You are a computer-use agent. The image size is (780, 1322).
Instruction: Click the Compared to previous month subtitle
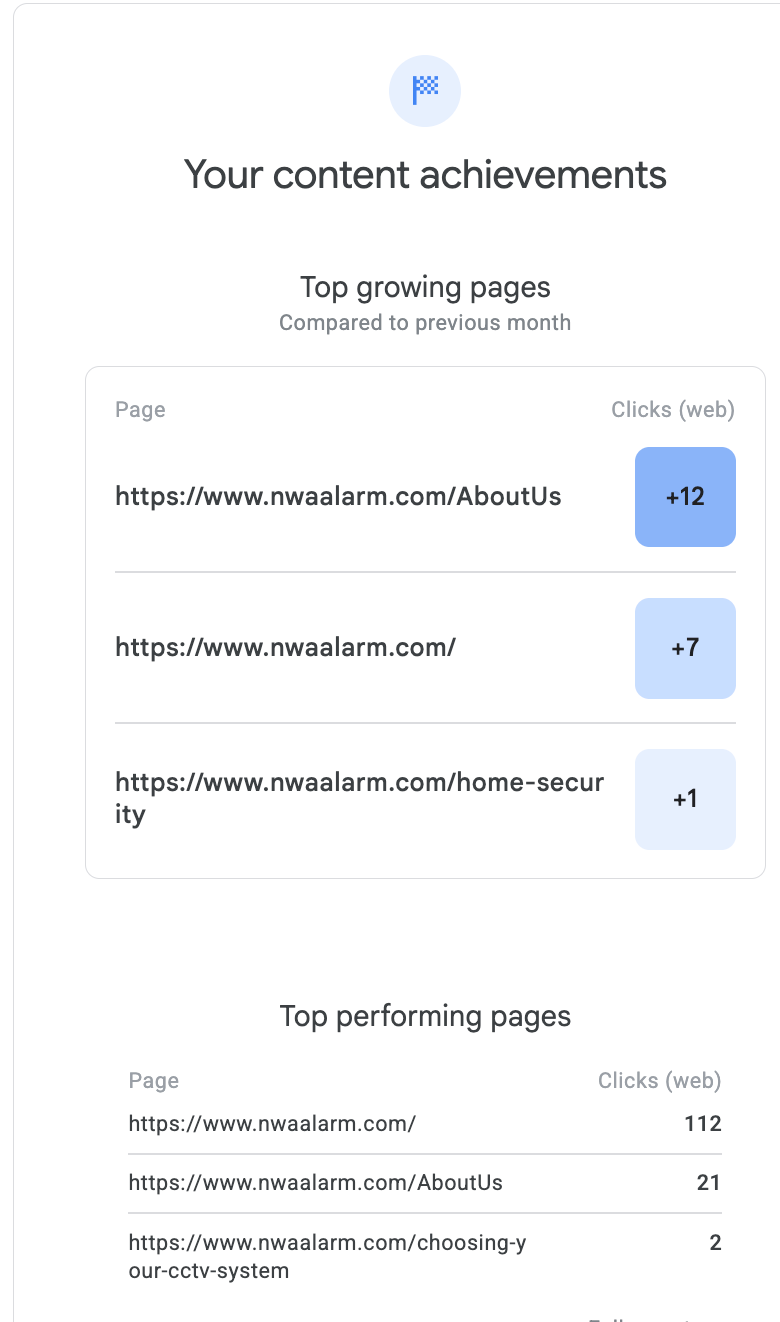tap(425, 323)
